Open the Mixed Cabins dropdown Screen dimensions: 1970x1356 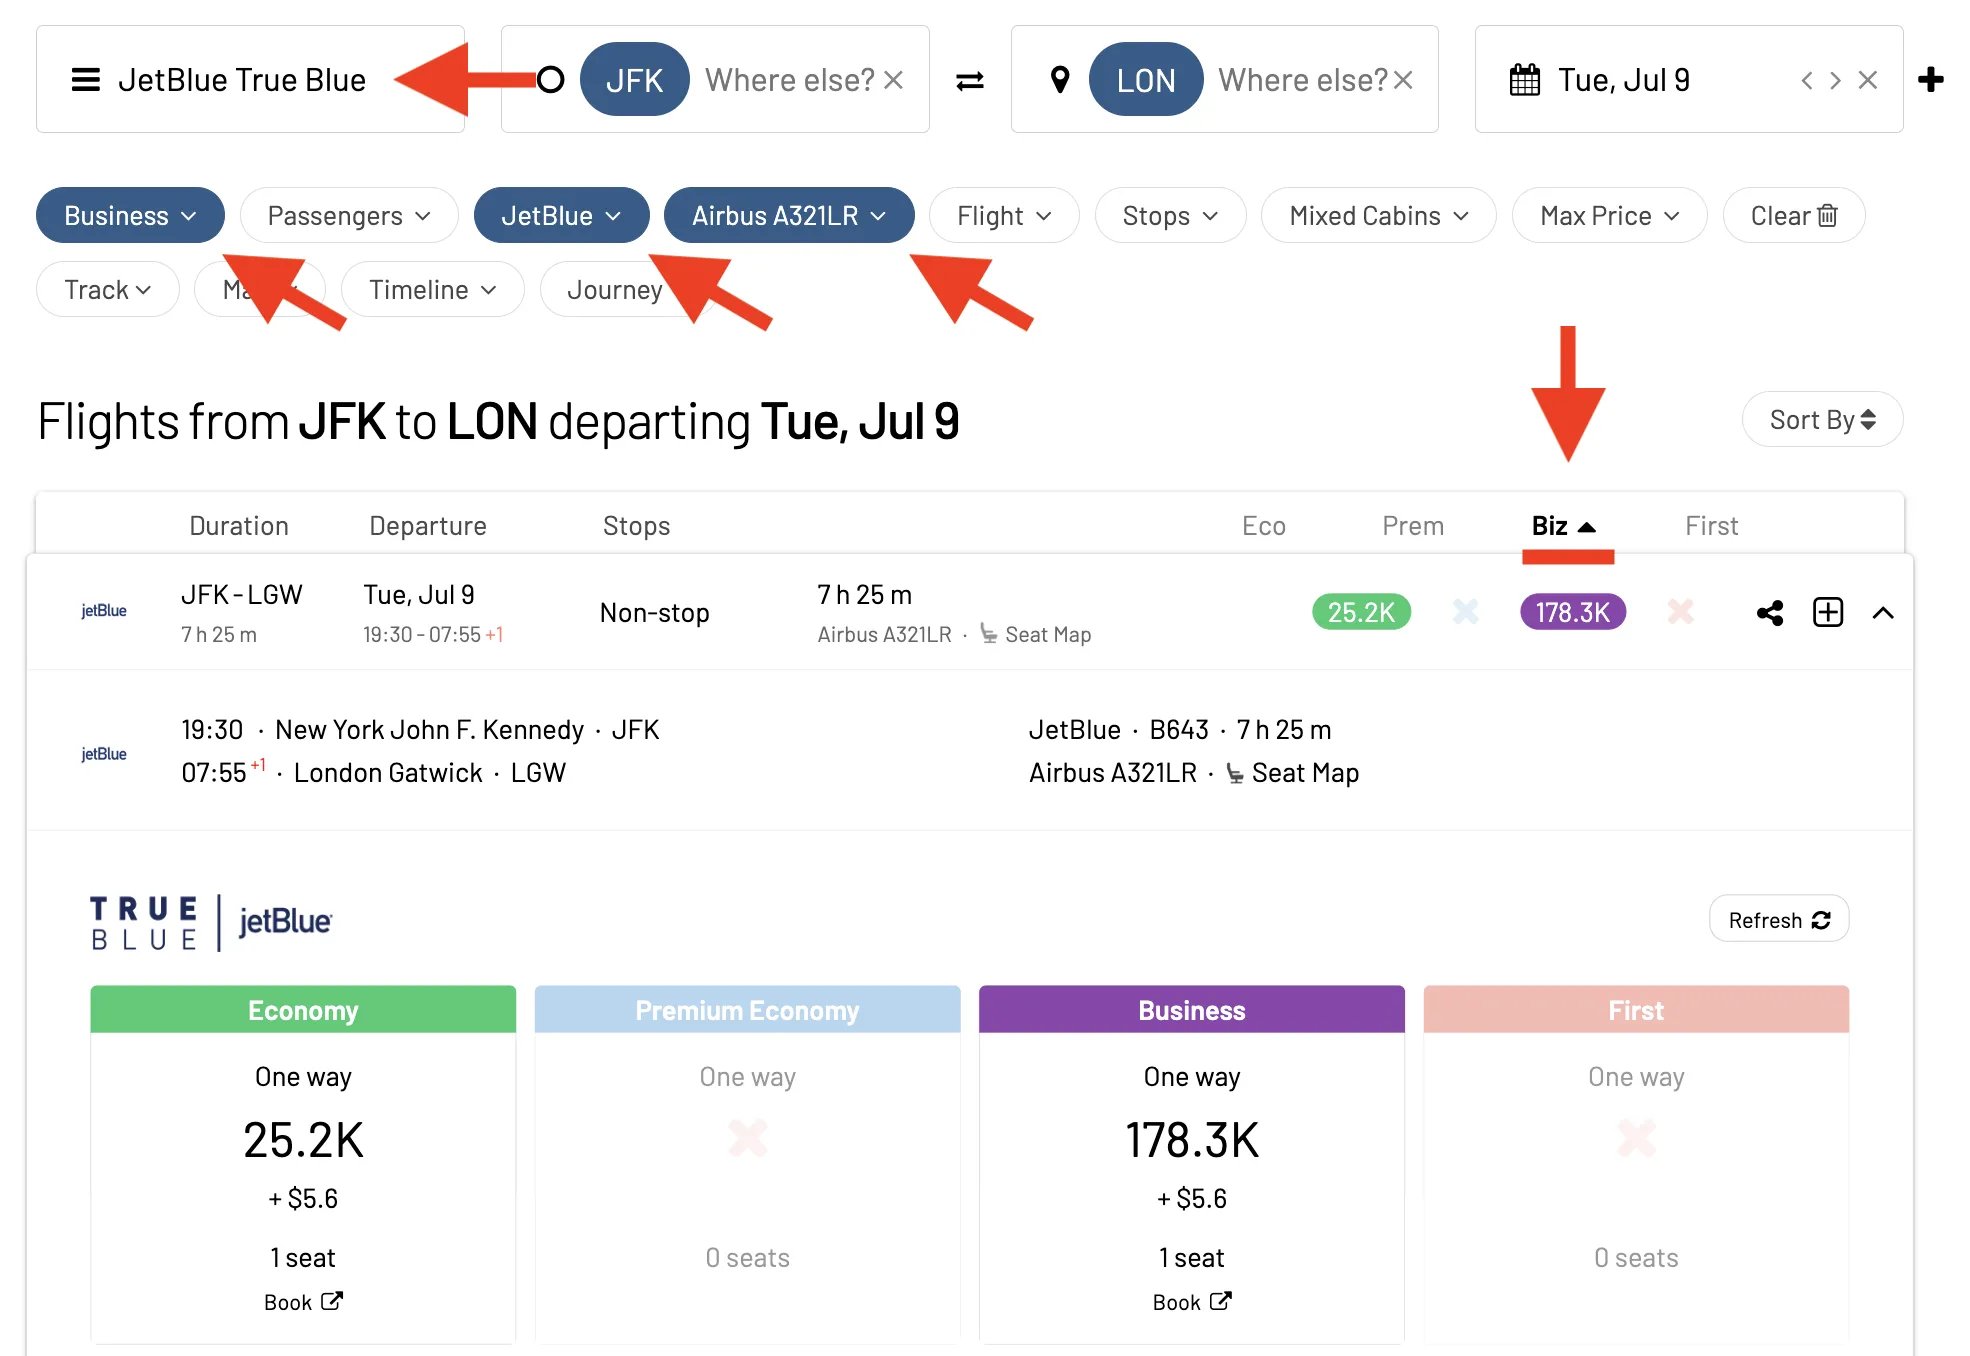tap(1378, 215)
